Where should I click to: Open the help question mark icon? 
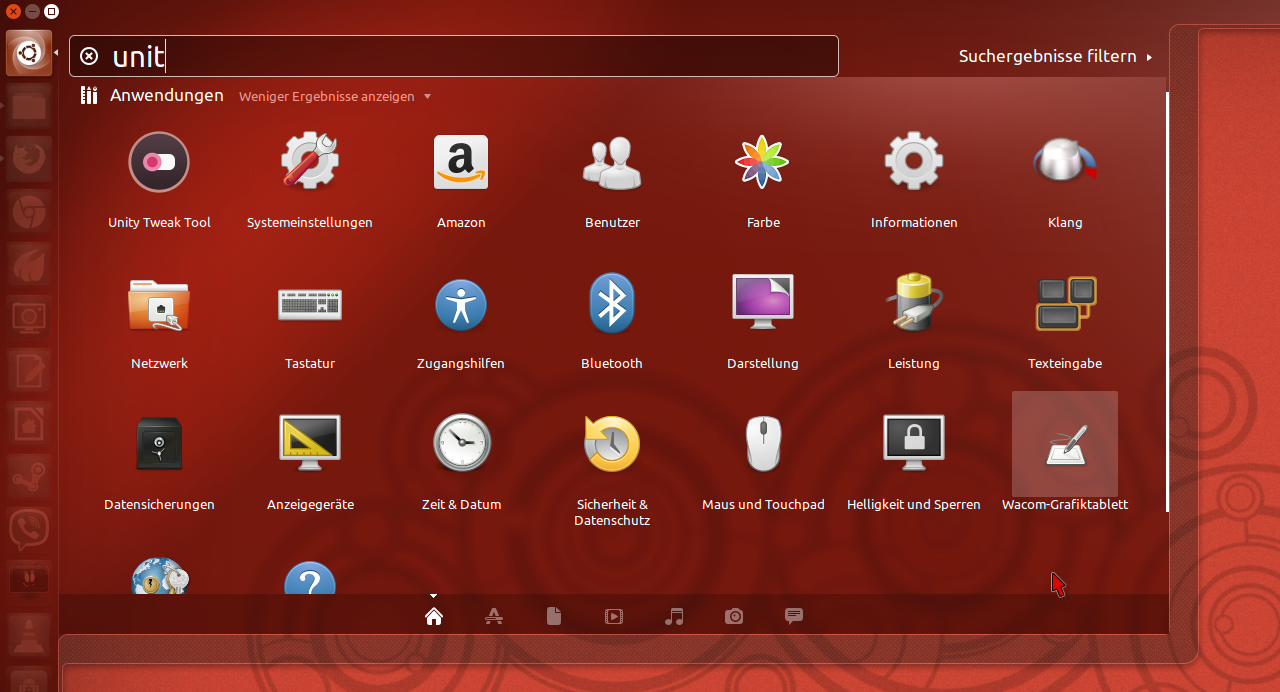pyautogui.click(x=310, y=577)
